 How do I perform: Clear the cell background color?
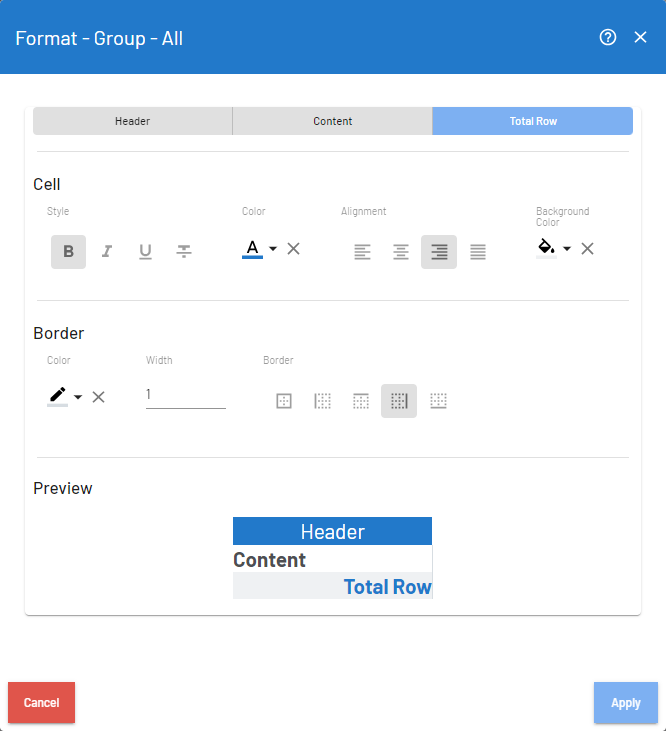588,249
